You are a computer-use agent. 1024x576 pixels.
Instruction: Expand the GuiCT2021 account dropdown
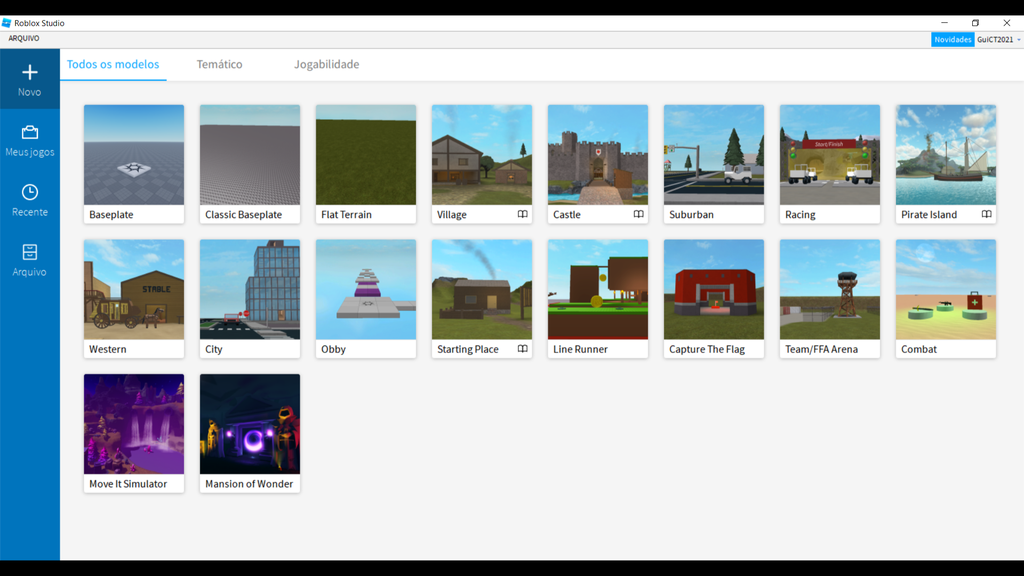[x=999, y=40]
